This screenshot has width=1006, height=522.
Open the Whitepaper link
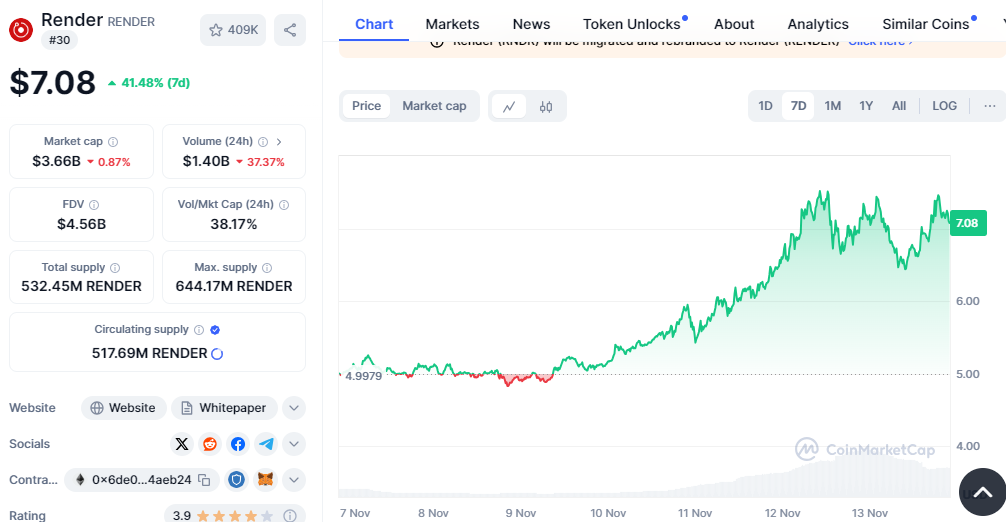pos(223,408)
